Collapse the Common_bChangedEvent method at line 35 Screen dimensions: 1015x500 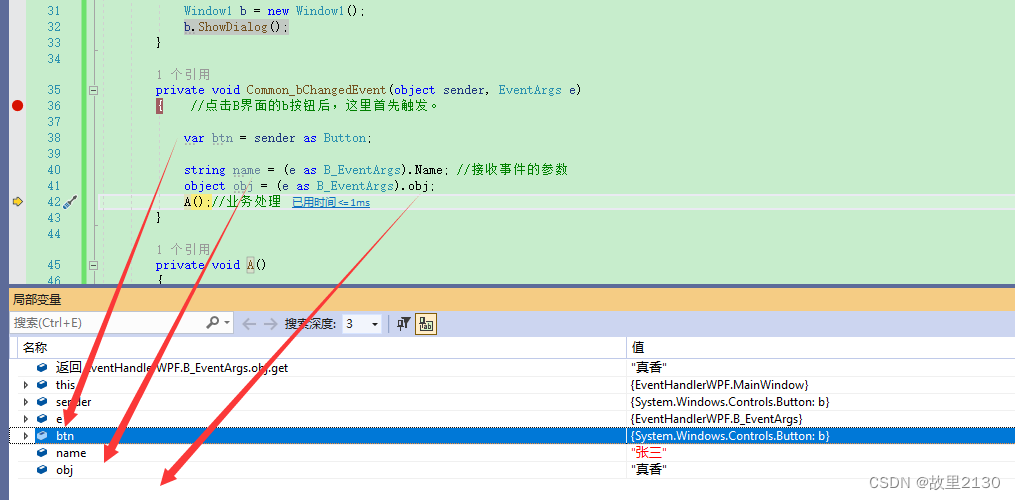(x=93, y=91)
